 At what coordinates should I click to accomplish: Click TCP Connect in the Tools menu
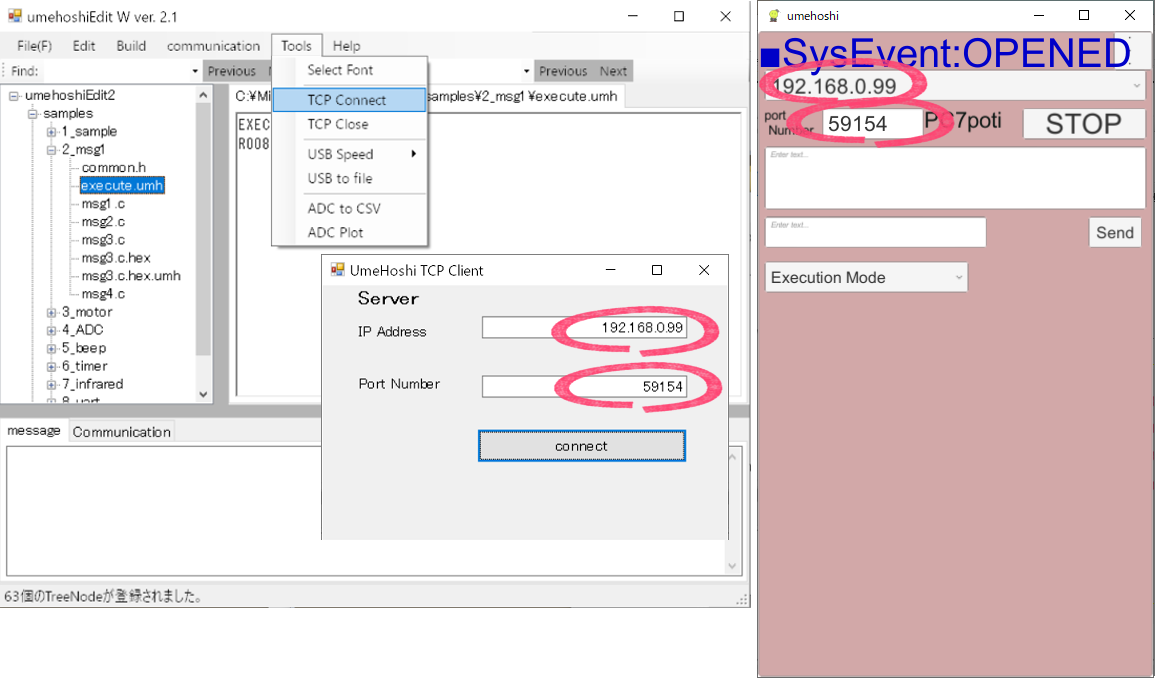346,100
